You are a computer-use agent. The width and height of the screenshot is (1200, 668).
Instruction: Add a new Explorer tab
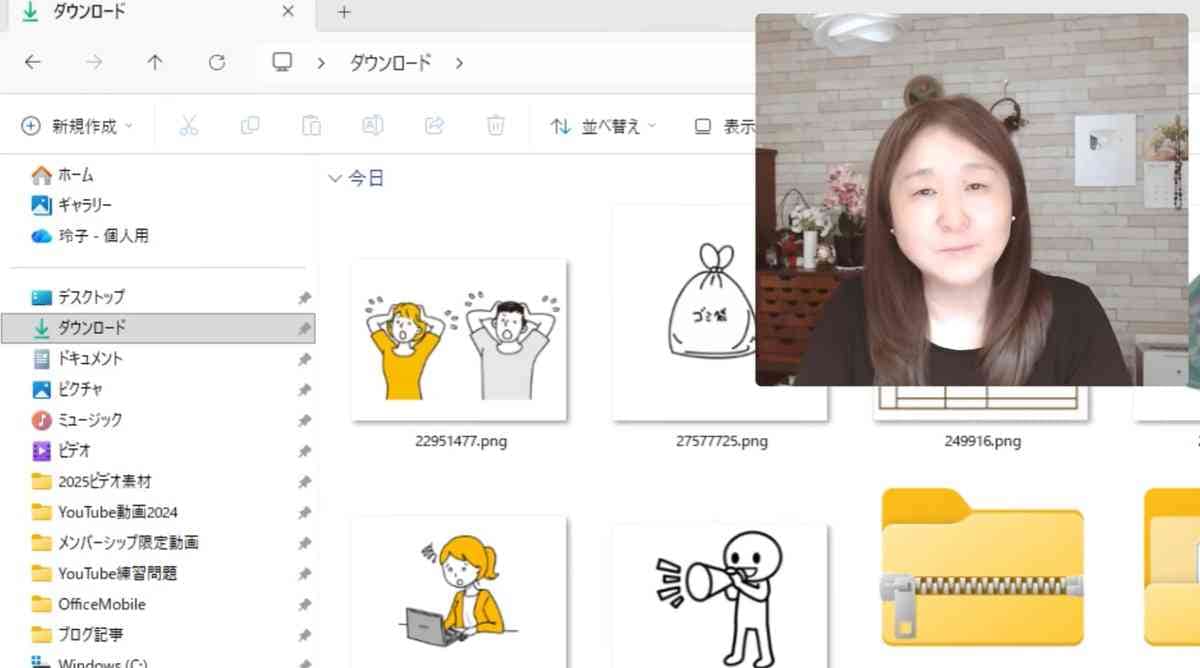pyautogui.click(x=344, y=12)
